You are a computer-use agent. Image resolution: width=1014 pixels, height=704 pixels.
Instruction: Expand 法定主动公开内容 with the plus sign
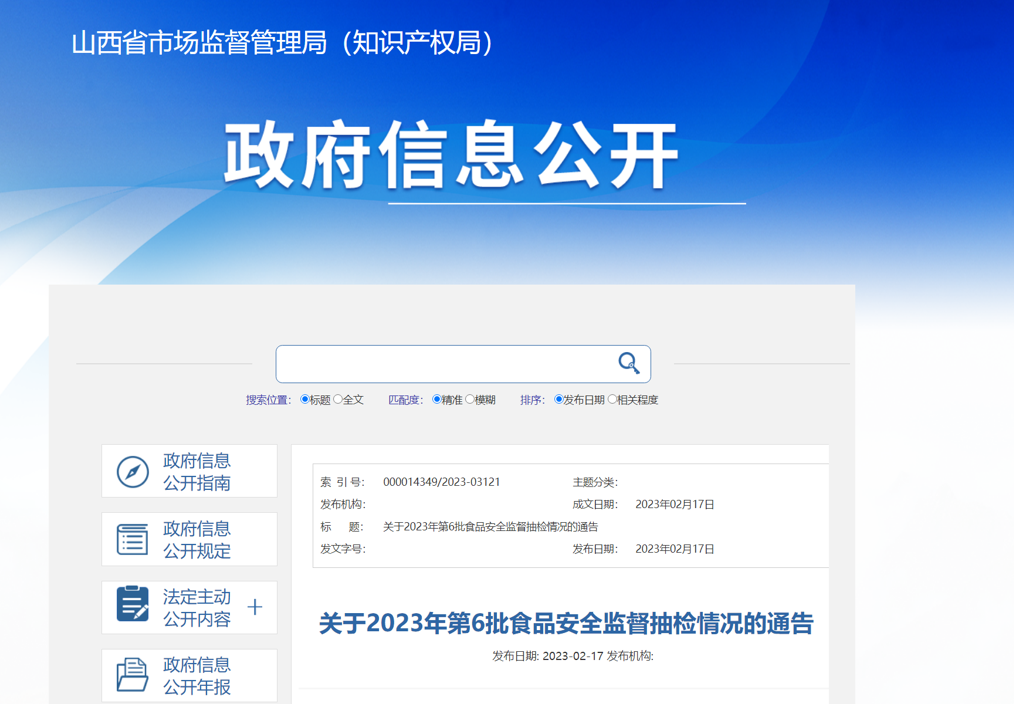255,607
